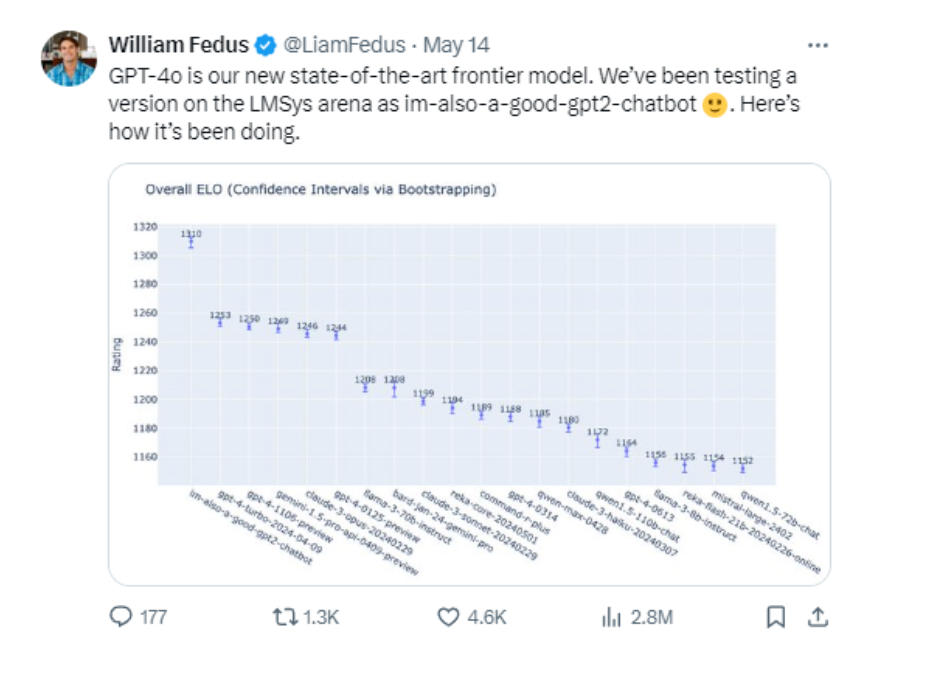
Task: Bookmark this tweet
Action: pos(776,617)
